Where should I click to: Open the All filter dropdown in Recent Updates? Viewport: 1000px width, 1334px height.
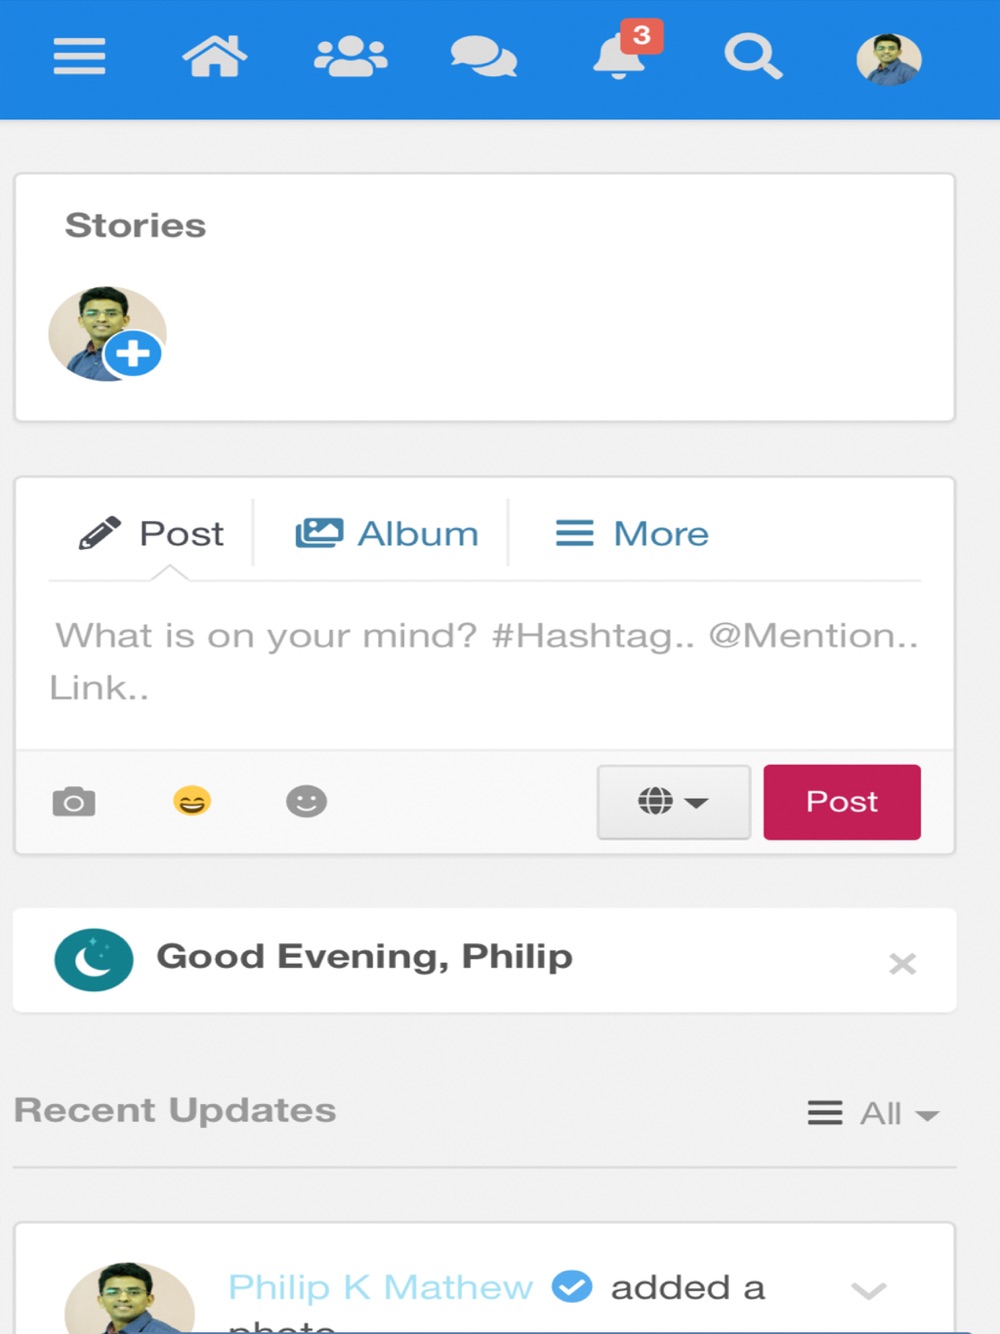point(874,1113)
